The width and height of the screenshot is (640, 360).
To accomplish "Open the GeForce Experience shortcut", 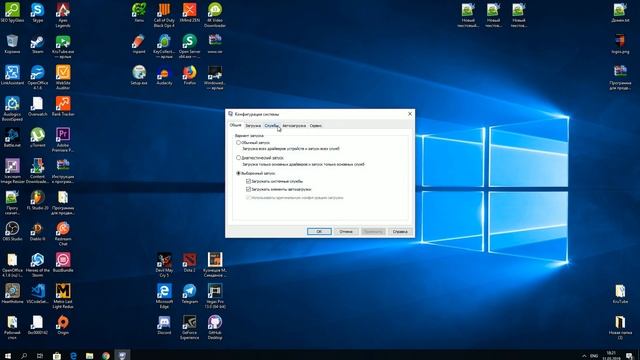I will pos(189,327).
